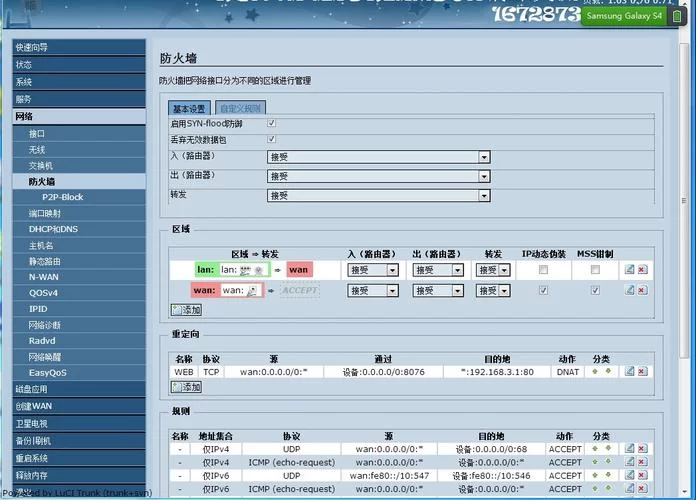The height and width of the screenshot is (500, 696).
Task: Open the general 转发 policy dropdown
Action: [379, 195]
